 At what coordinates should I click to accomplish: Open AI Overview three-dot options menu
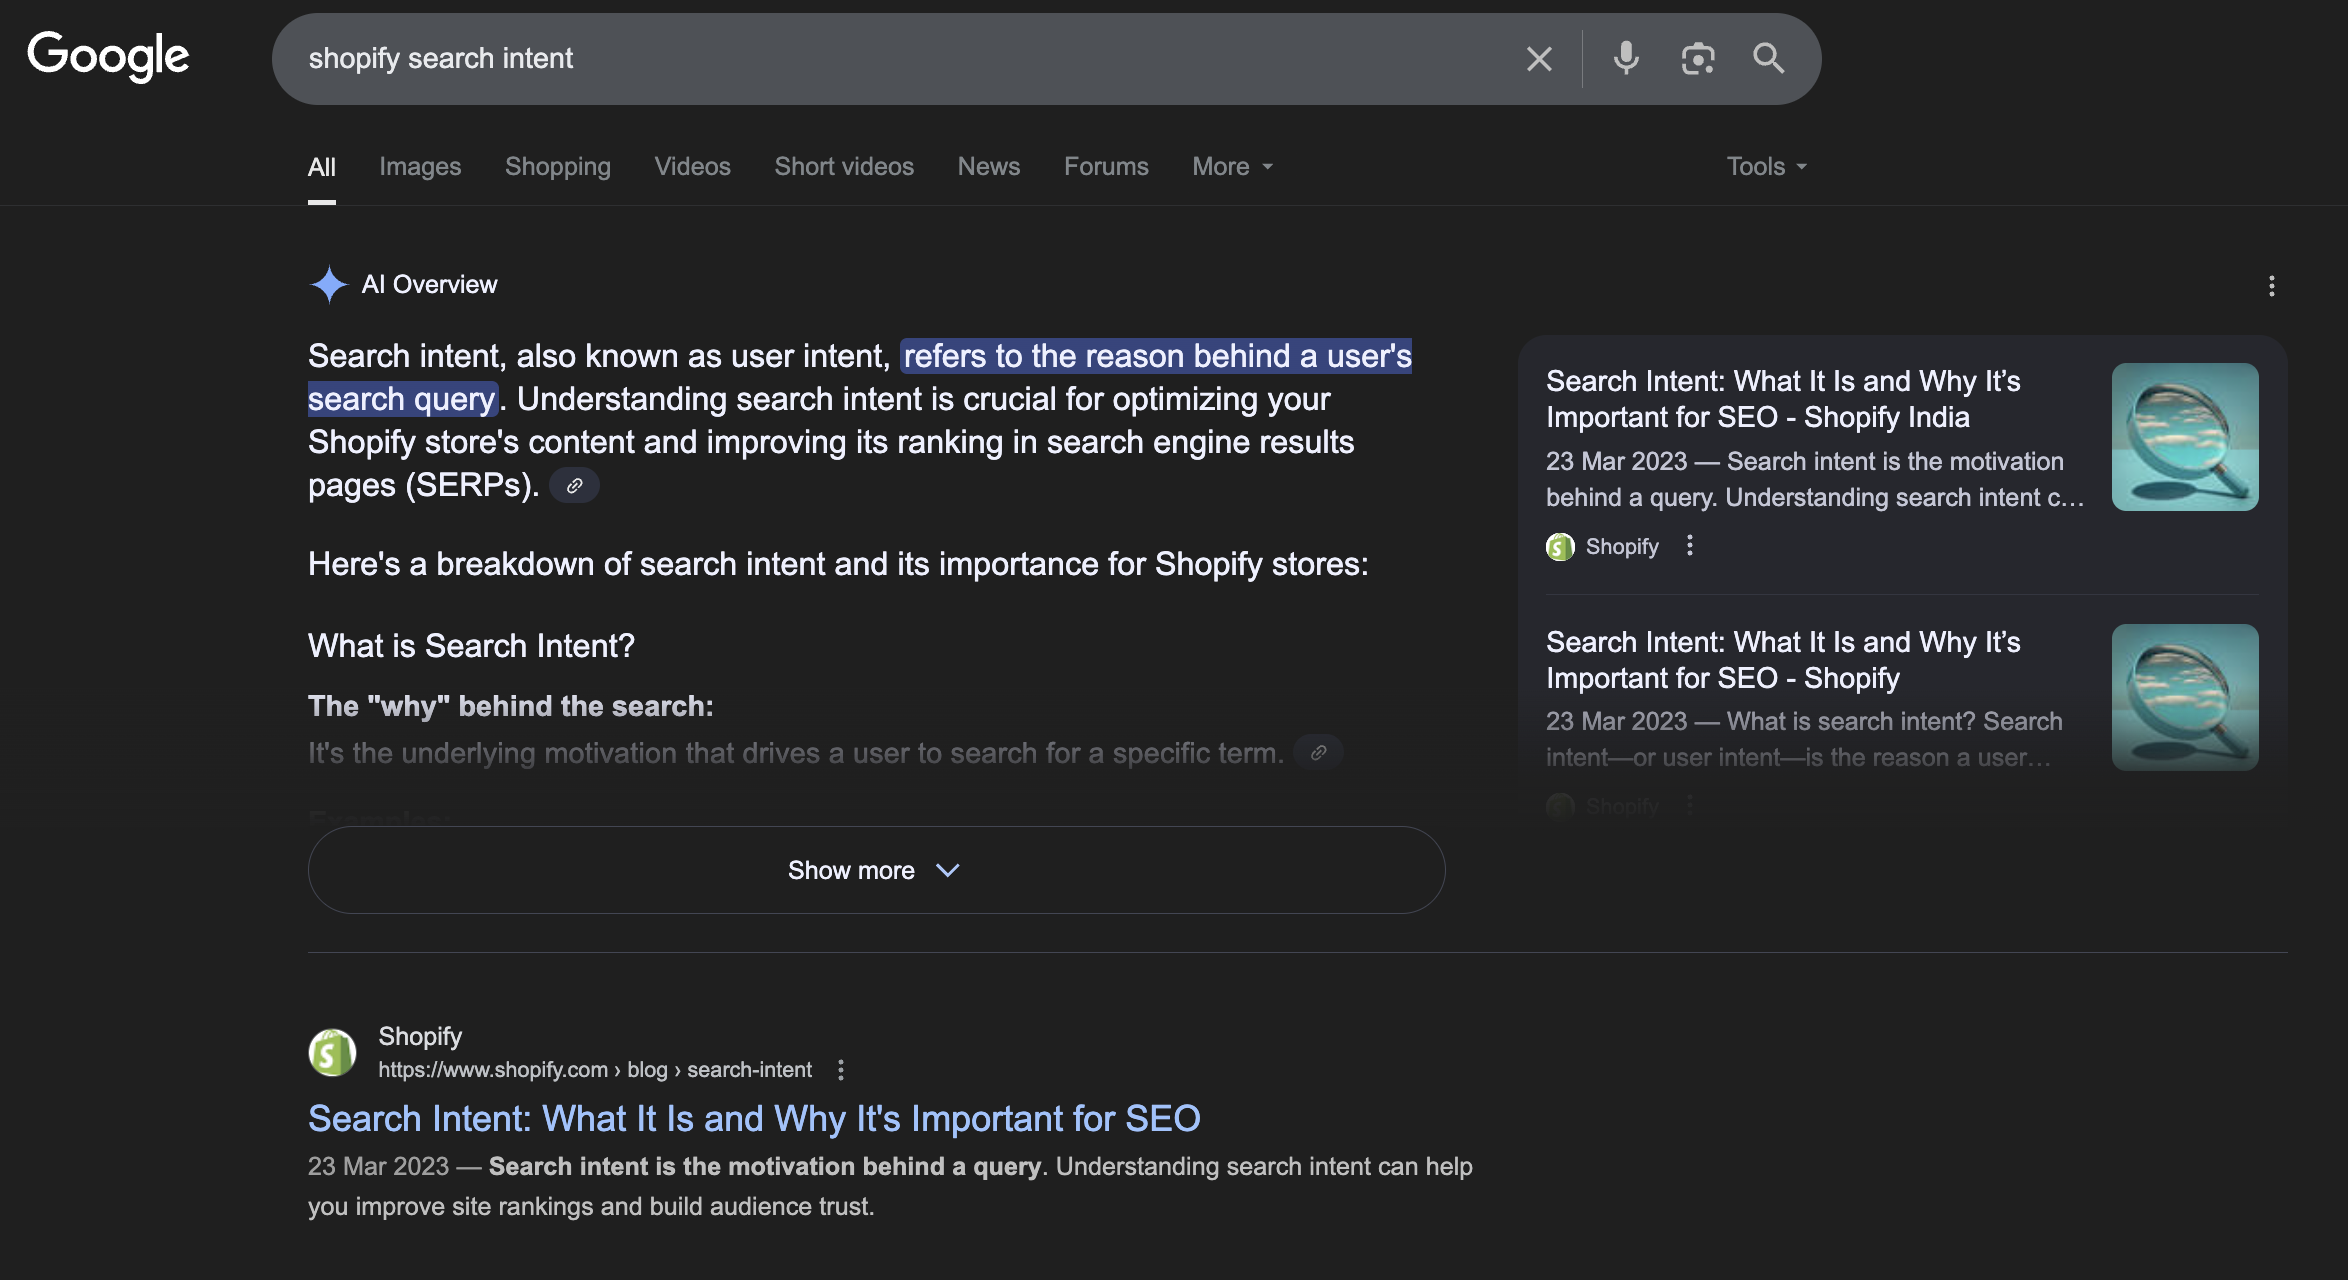click(2271, 286)
